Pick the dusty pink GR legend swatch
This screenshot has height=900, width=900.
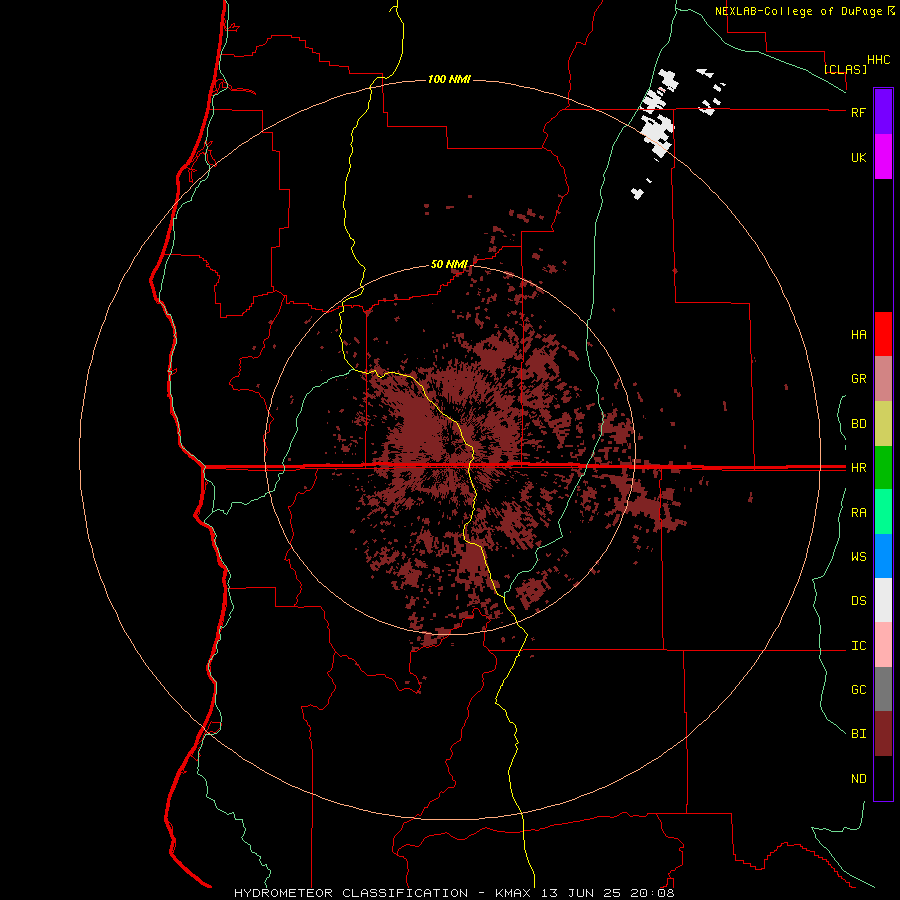tap(883, 378)
